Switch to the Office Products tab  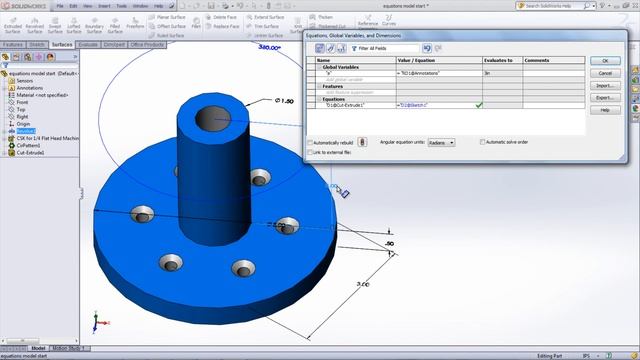(147, 44)
